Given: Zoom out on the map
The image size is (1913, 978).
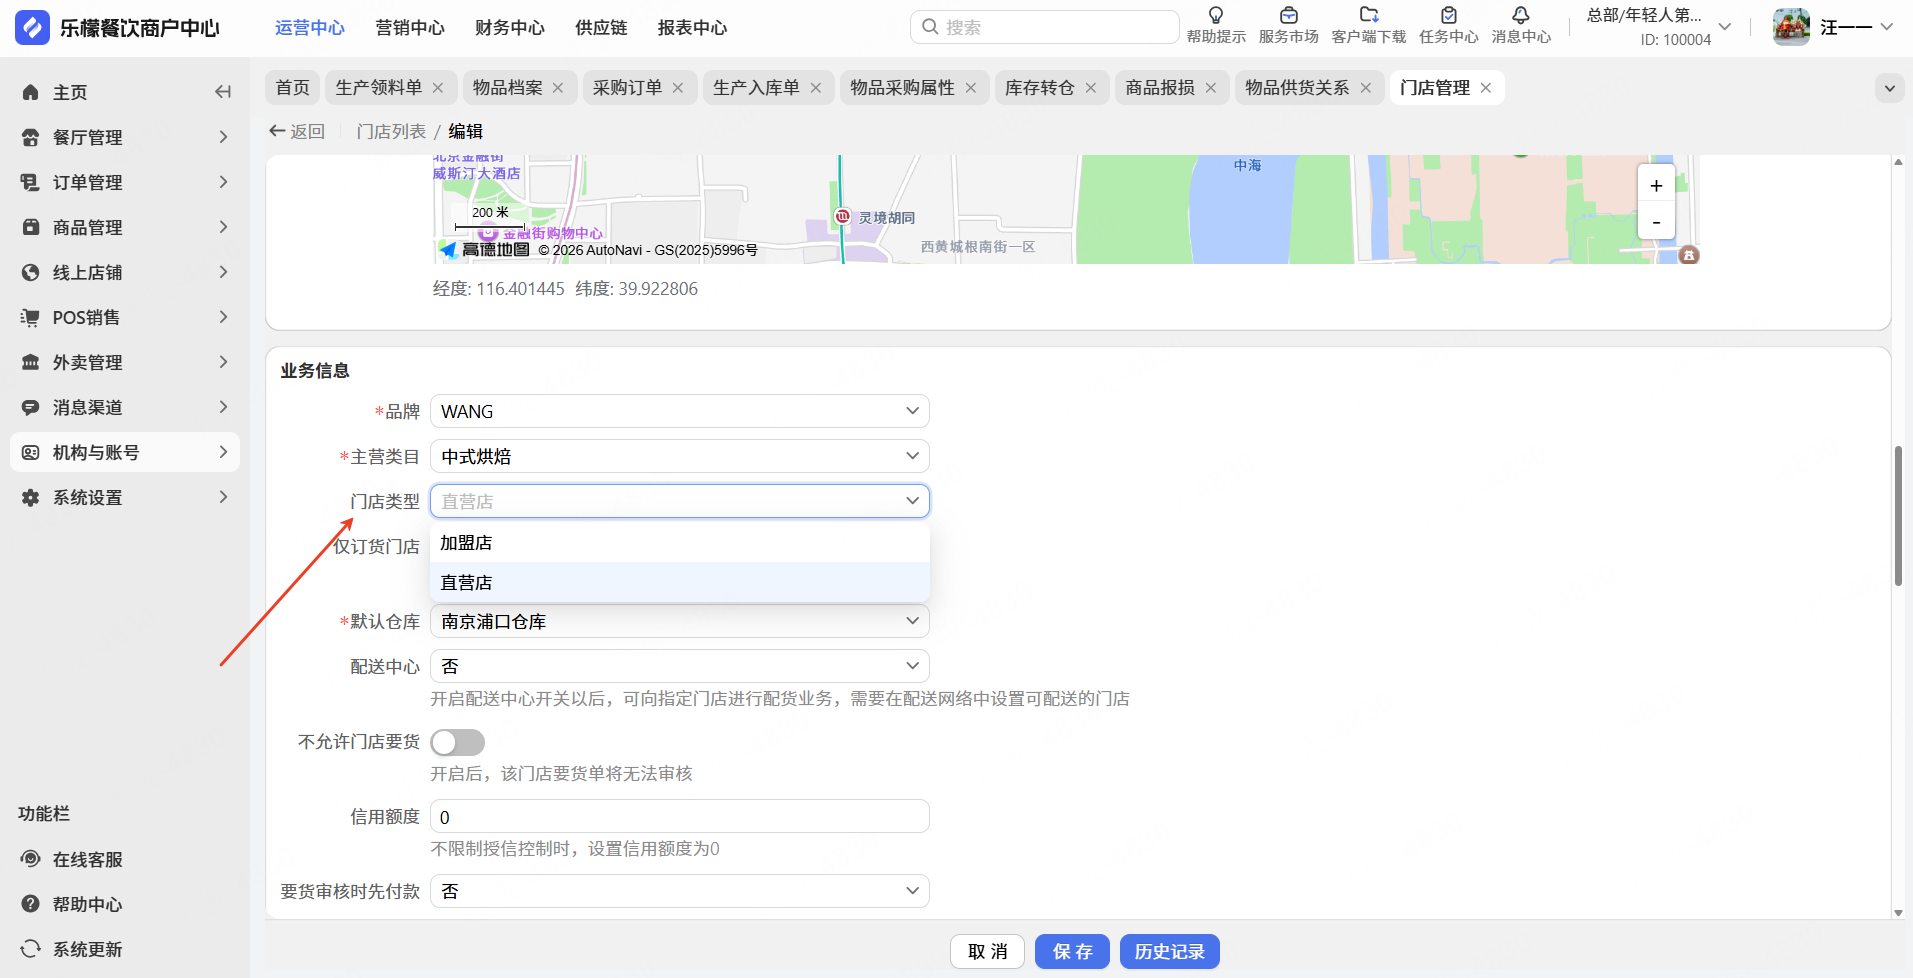Looking at the screenshot, I should click(1656, 221).
